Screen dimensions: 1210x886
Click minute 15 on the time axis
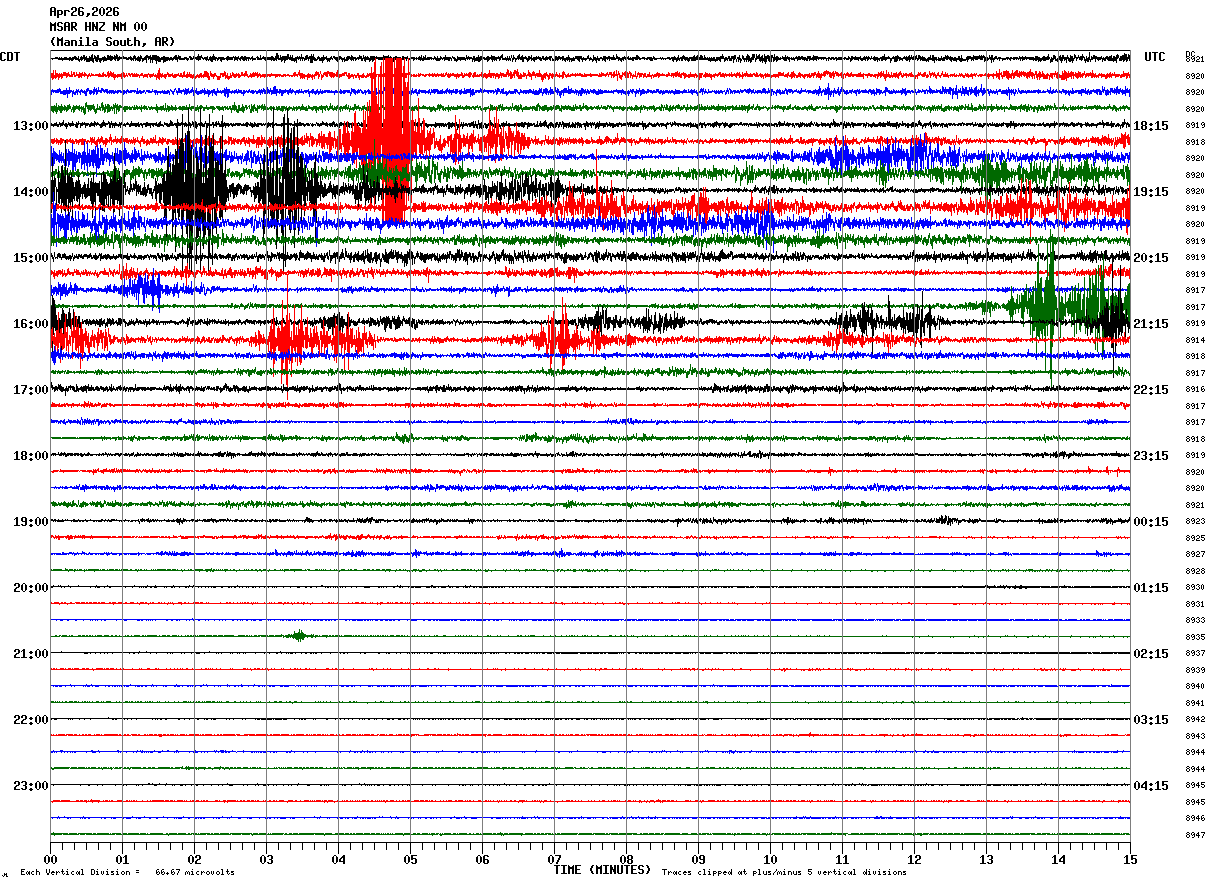[1130, 859]
